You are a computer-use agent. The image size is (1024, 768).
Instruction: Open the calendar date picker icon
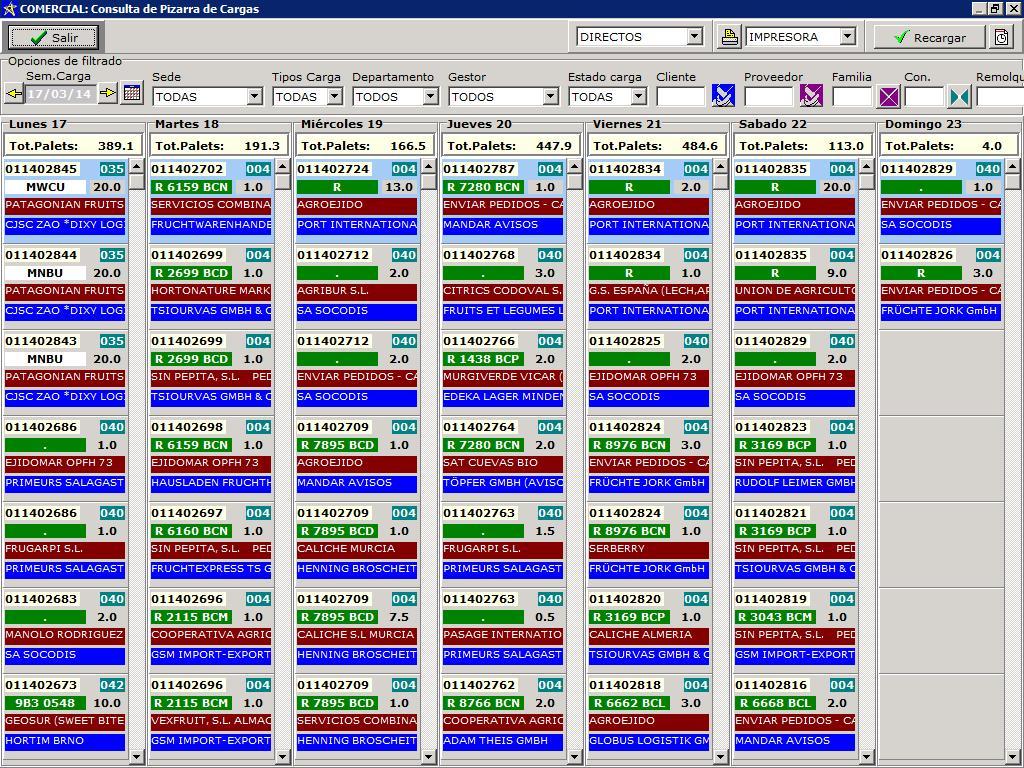coord(131,94)
